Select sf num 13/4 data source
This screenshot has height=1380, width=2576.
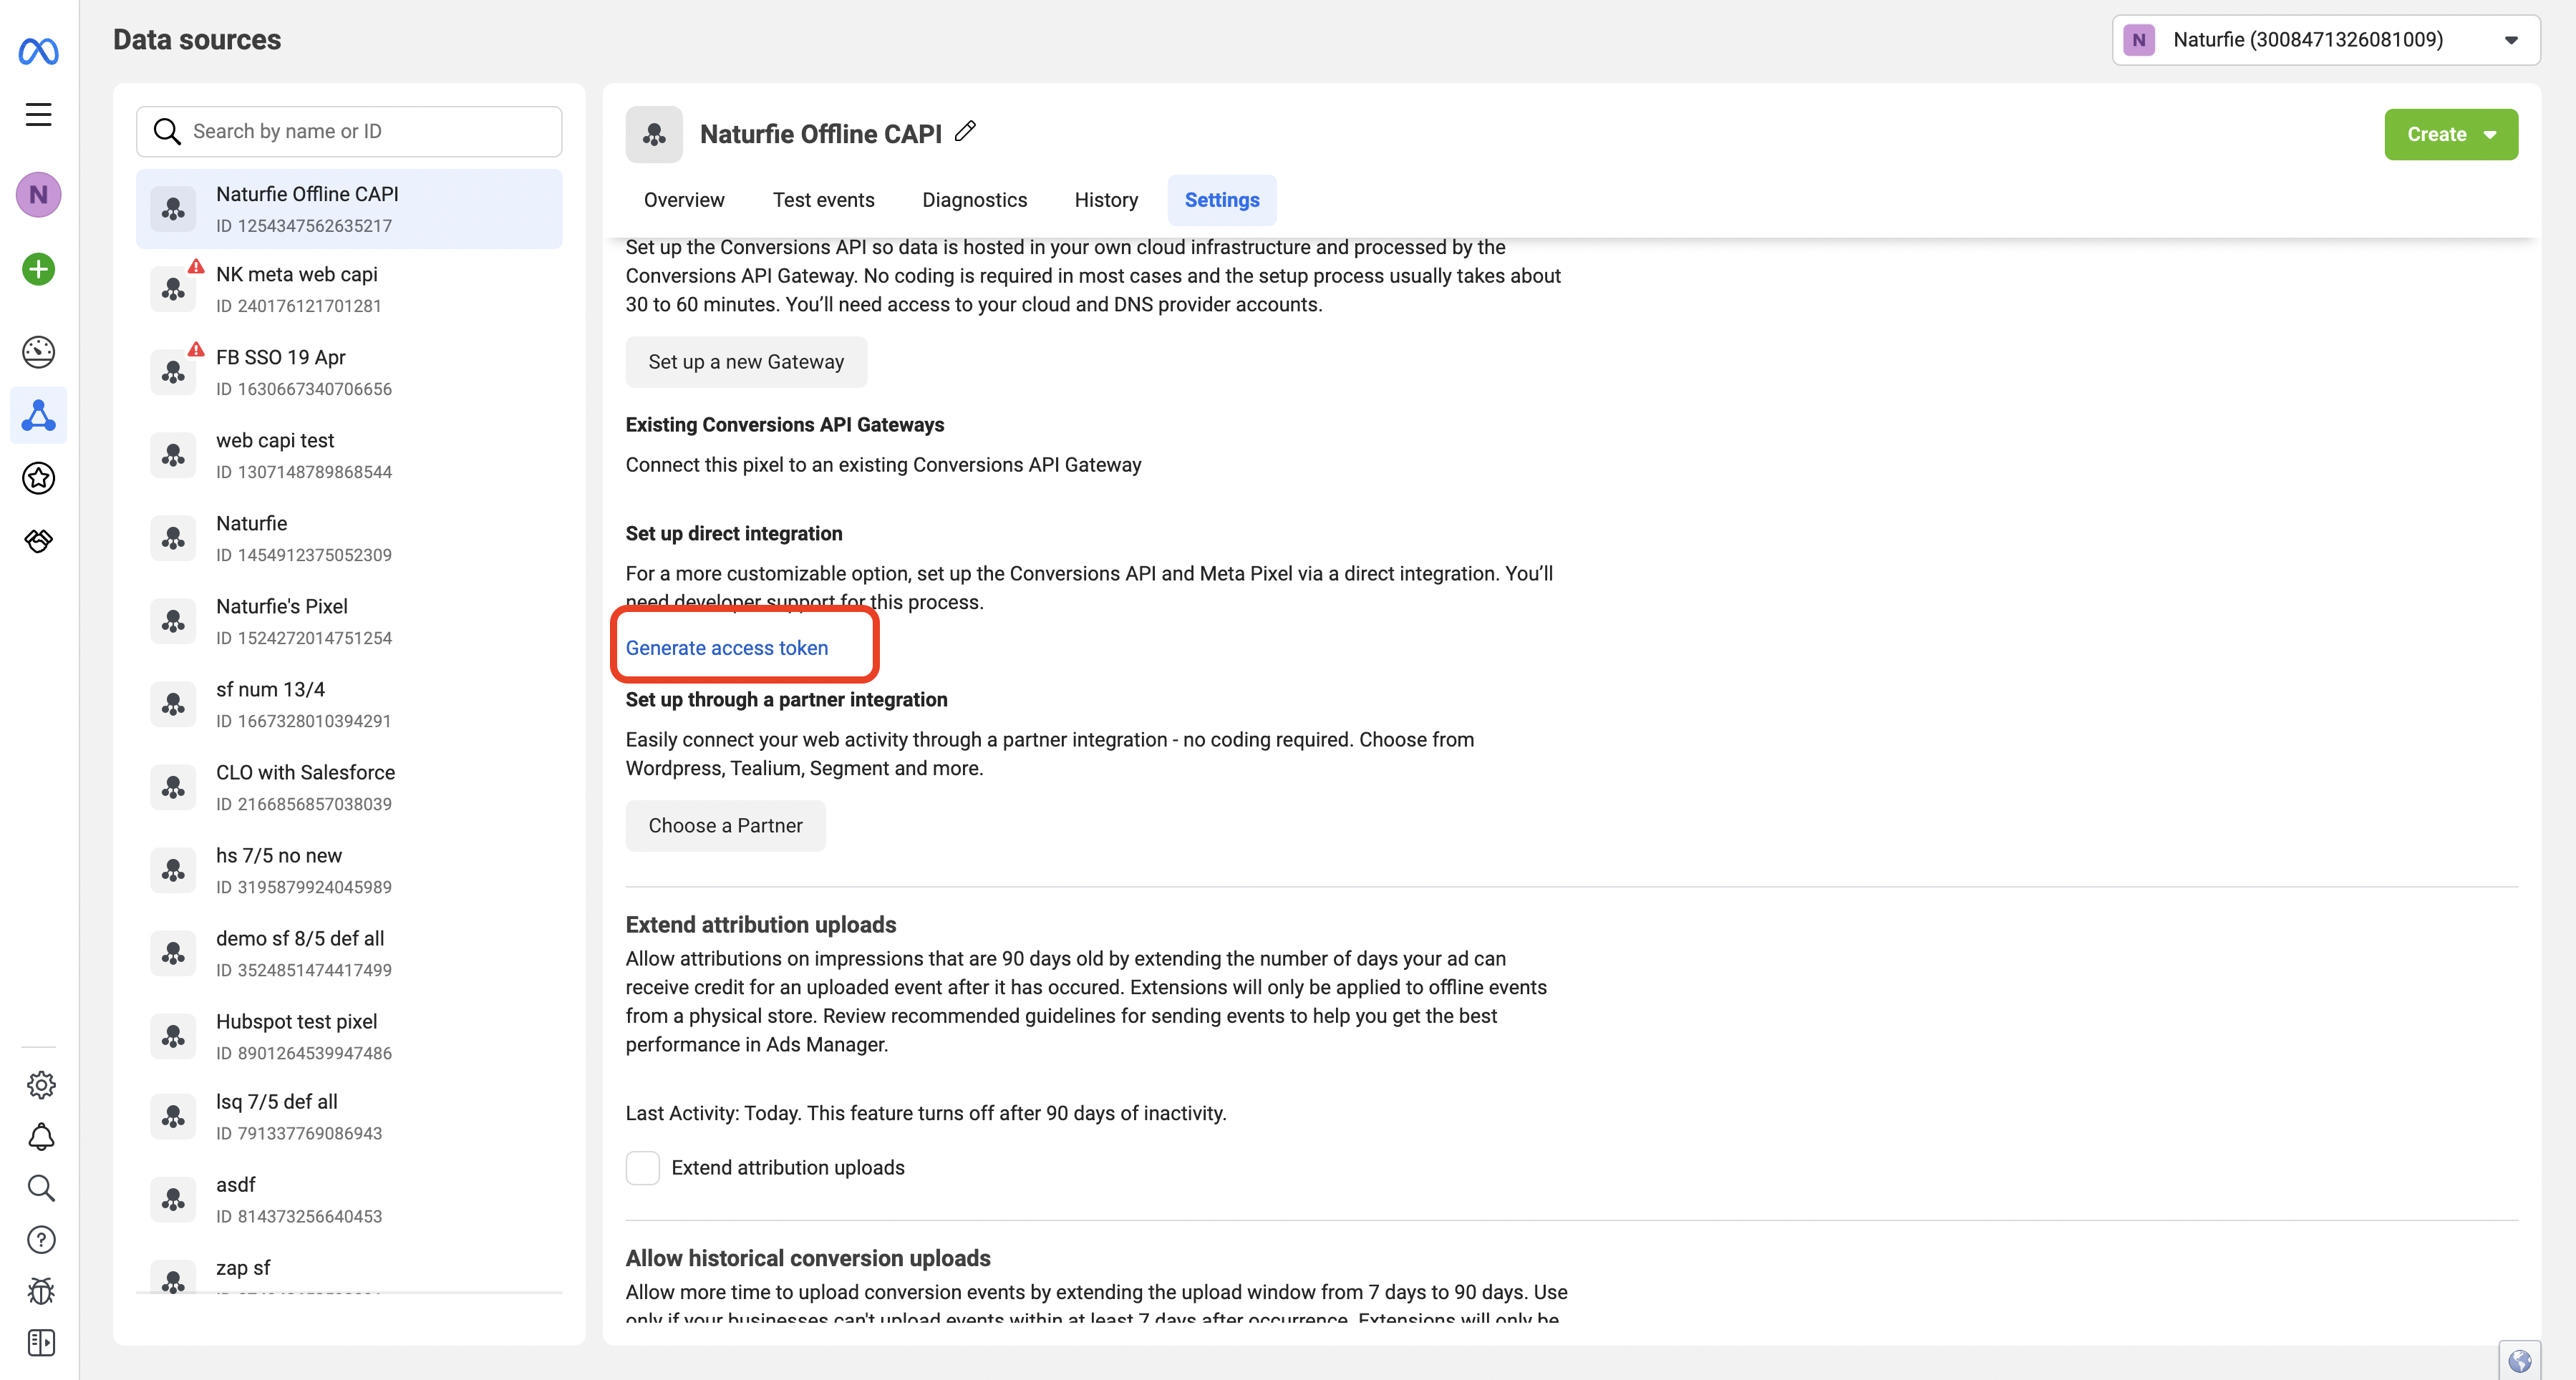pos(349,704)
